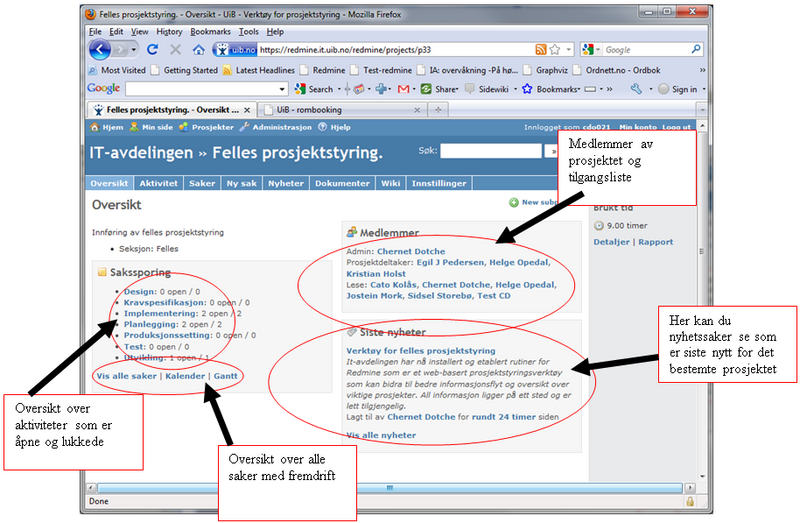Viewport: 800px width, 523px height.
Task: Open the Tools menu
Action: click(248, 32)
